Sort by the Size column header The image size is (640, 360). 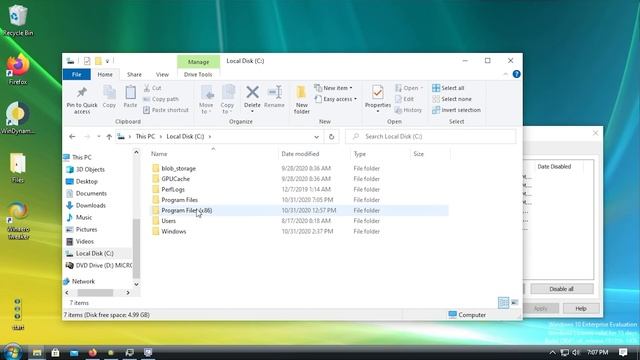[x=418, y=154]
